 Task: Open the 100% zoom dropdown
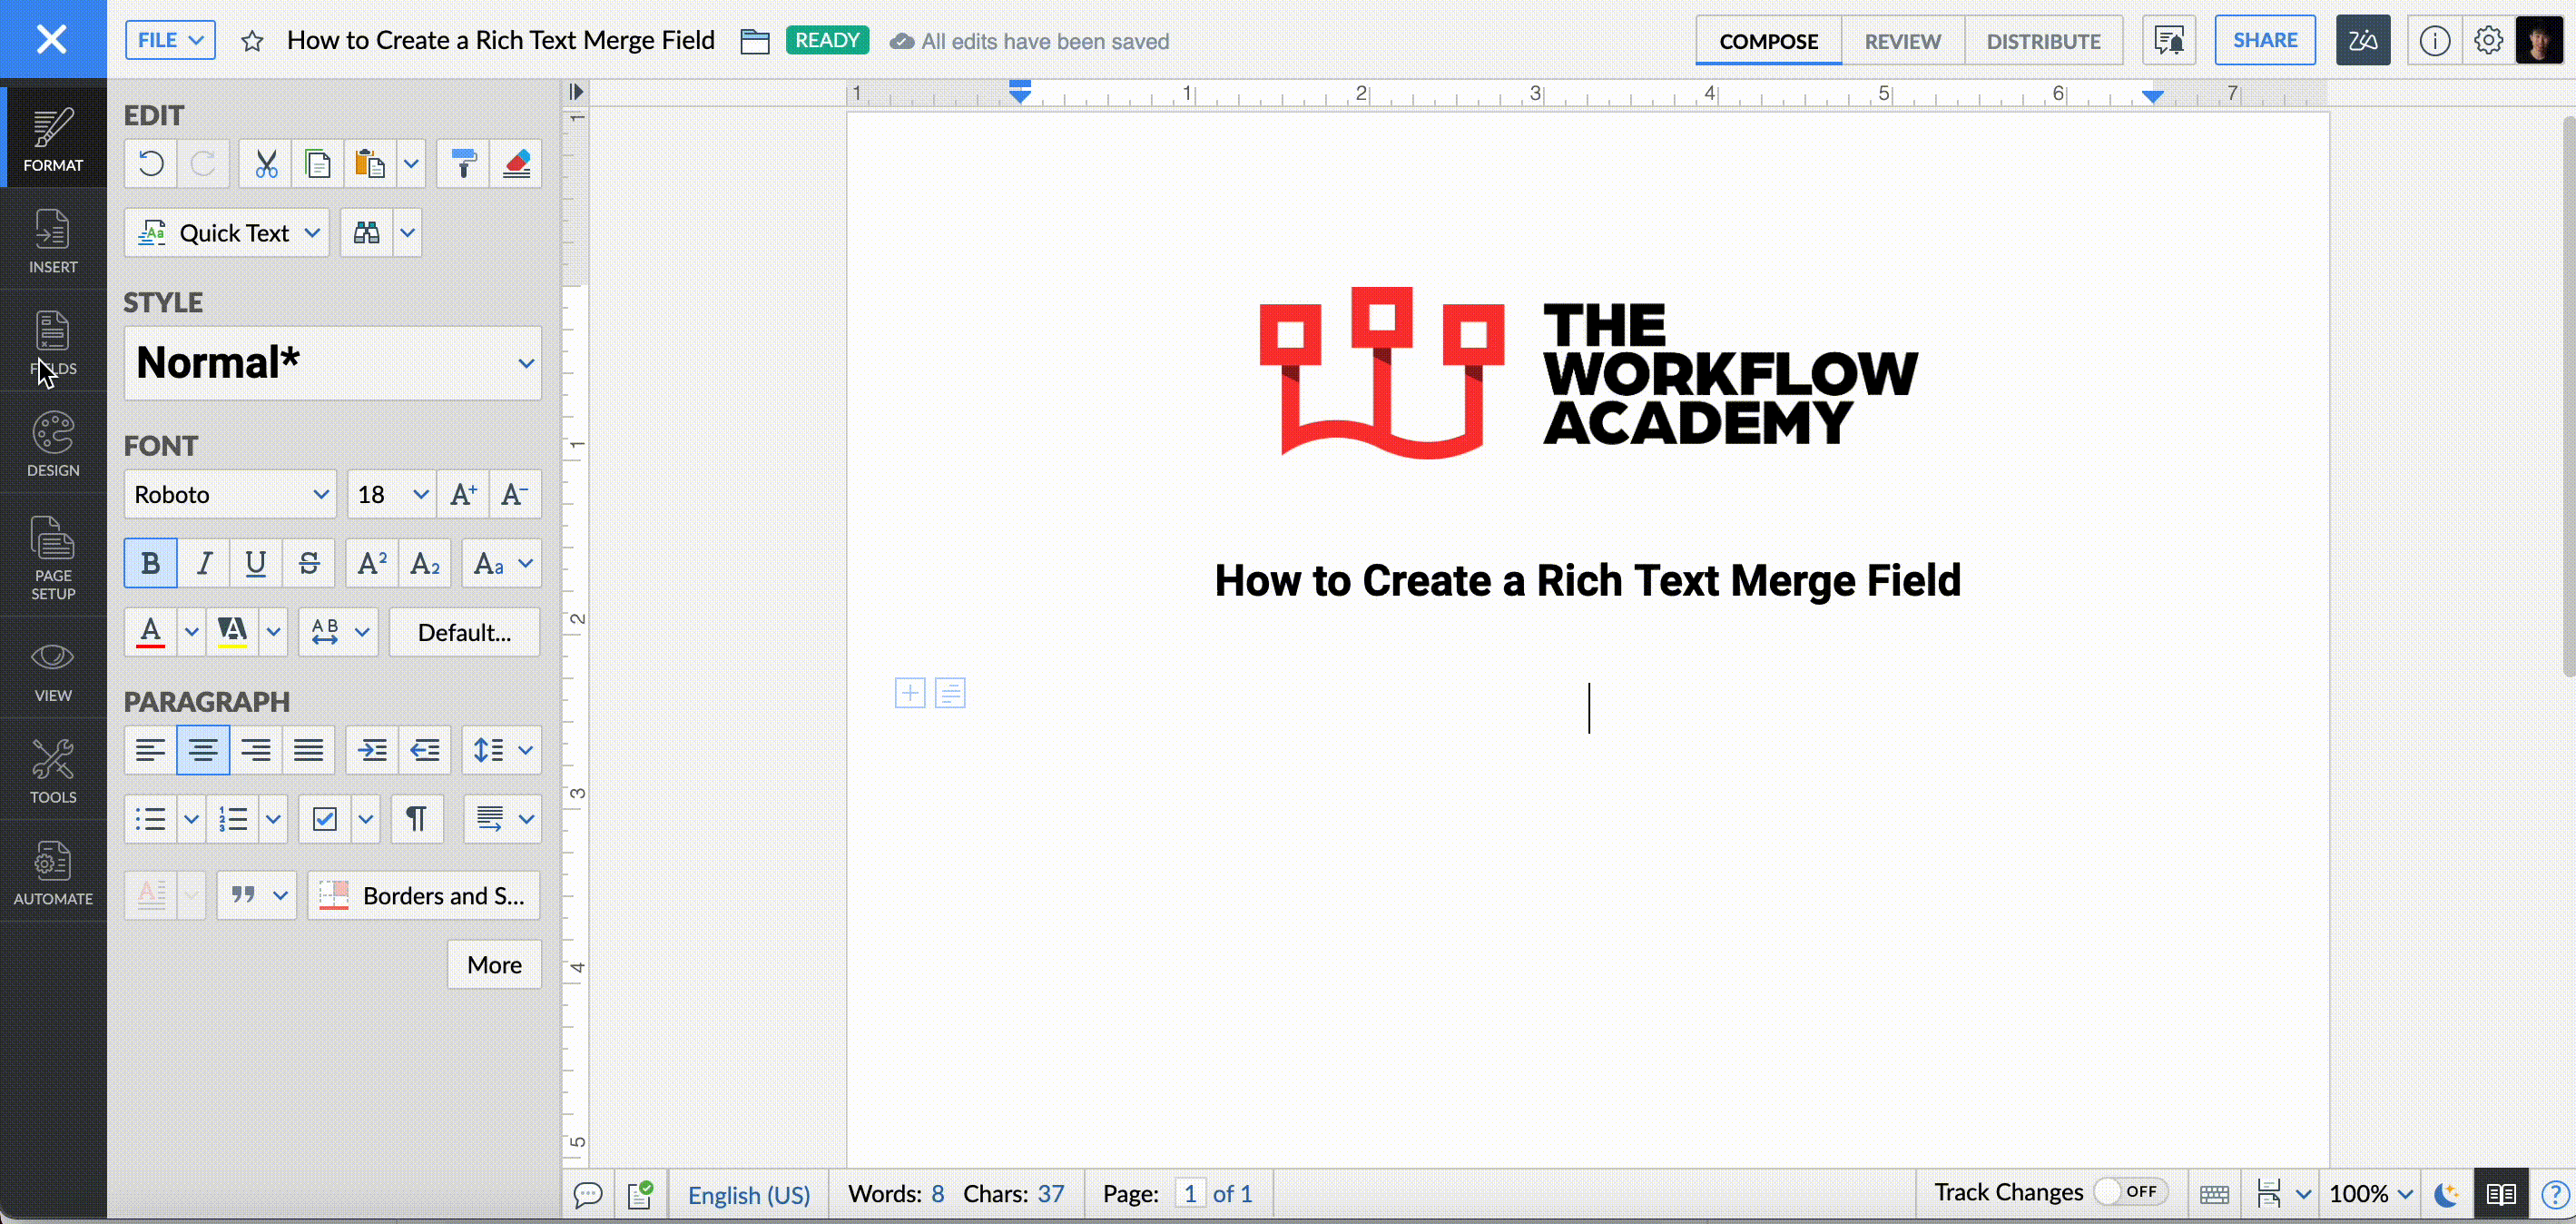(2370, 1194)
